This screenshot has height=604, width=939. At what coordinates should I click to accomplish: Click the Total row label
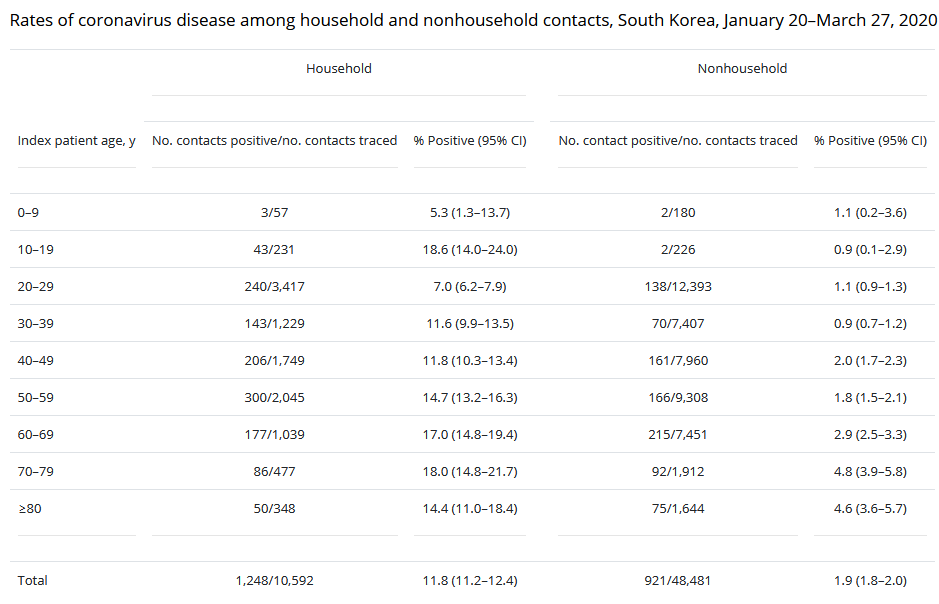coord(32,581)
